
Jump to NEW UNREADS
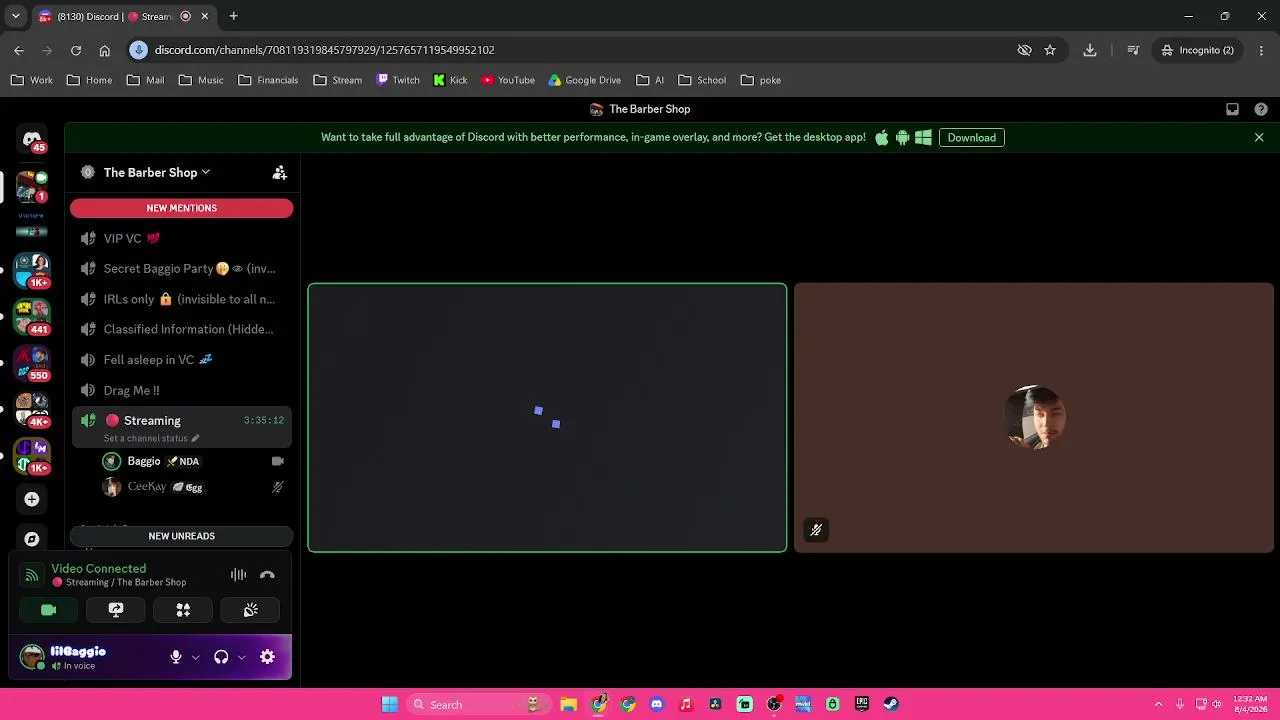point(181,536)
